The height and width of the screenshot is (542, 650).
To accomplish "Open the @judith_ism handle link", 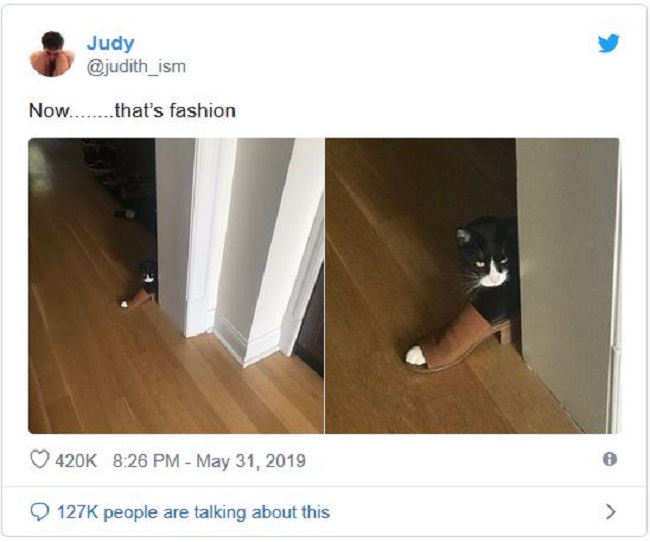I will 136,66.
